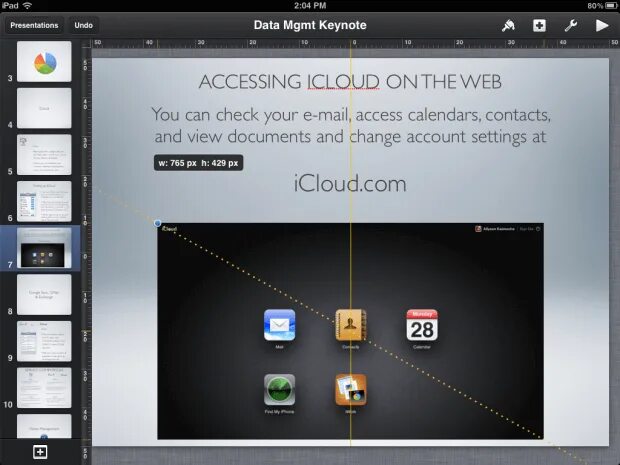Tap the account name in the image header

499,229
